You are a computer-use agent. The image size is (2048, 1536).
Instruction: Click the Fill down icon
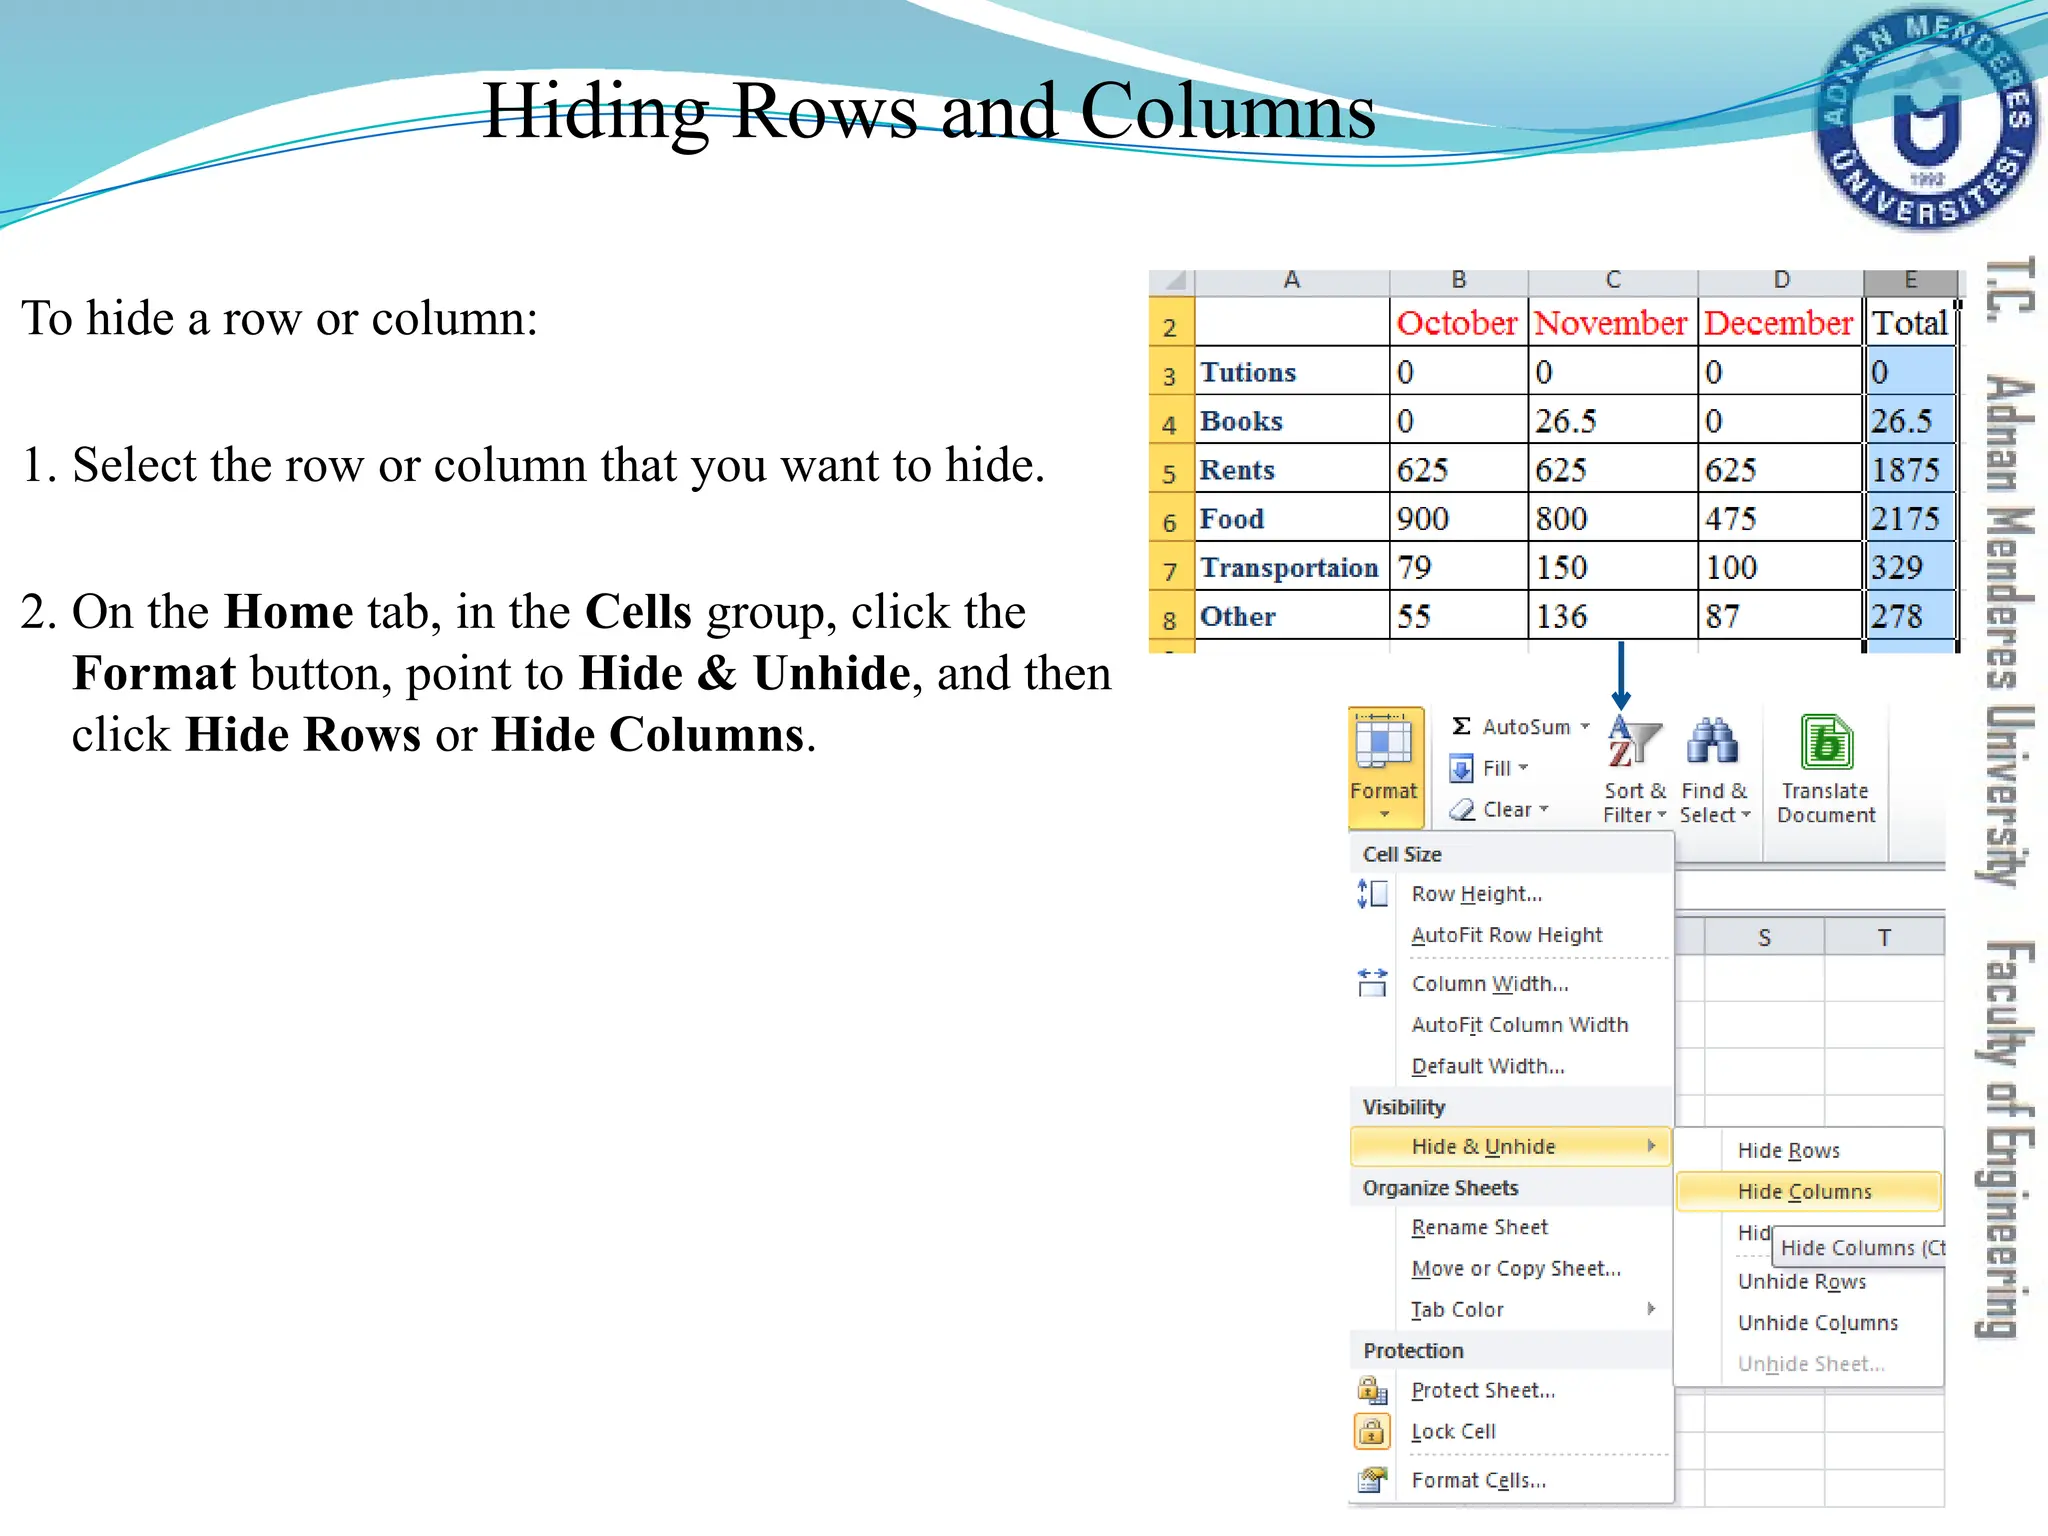click(x=1461, y=768)
